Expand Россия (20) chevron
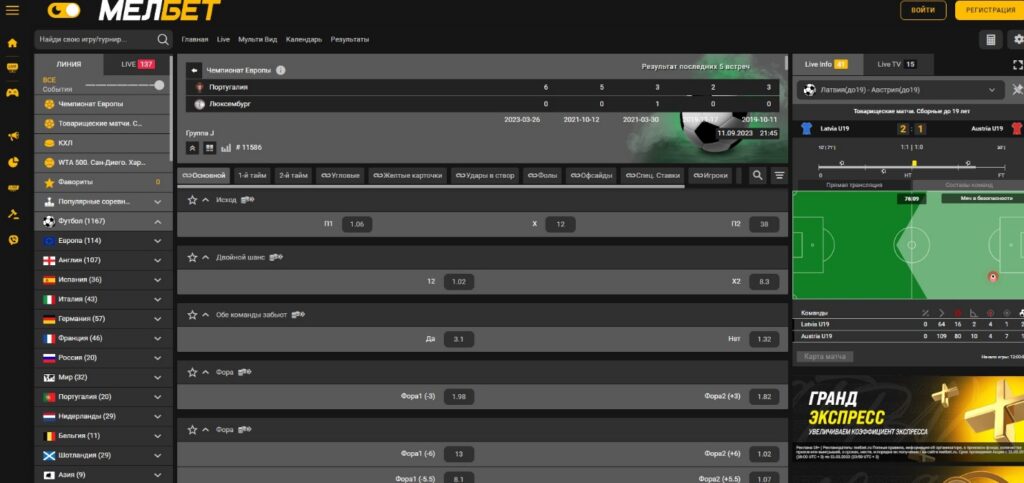This screenshot has height=483, width=1024. 157,358
